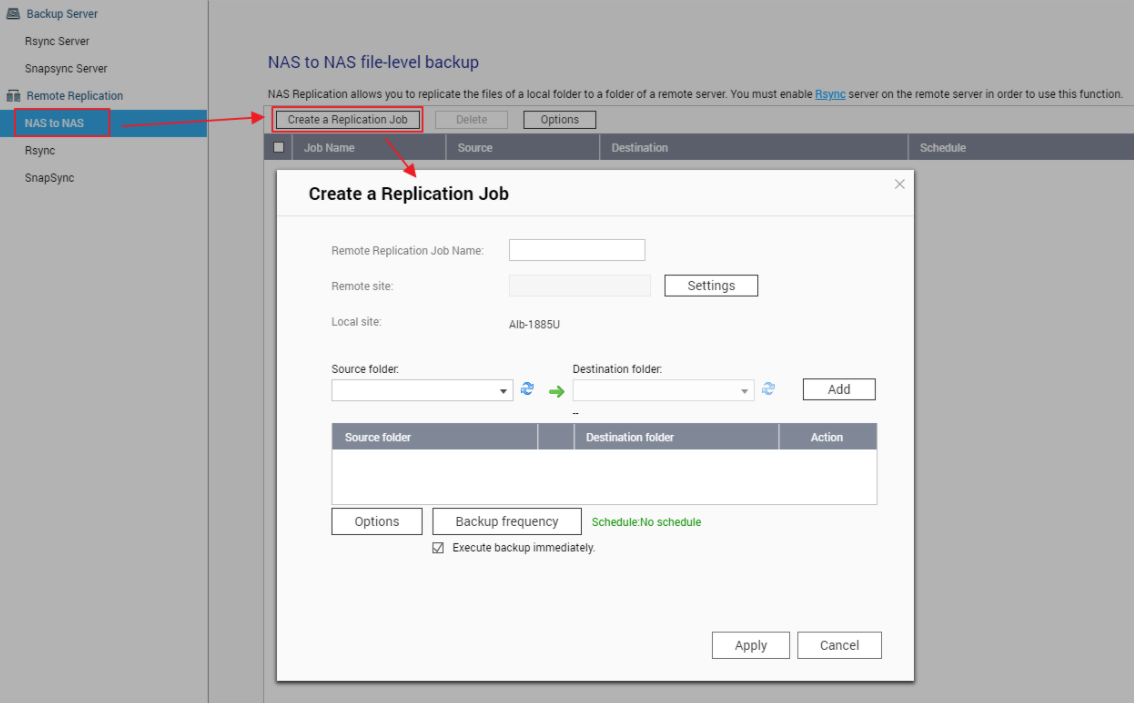The height and width of the screenshot is (703, 1134).
Task: Refresh the source folder list
Action: point(527,390)
